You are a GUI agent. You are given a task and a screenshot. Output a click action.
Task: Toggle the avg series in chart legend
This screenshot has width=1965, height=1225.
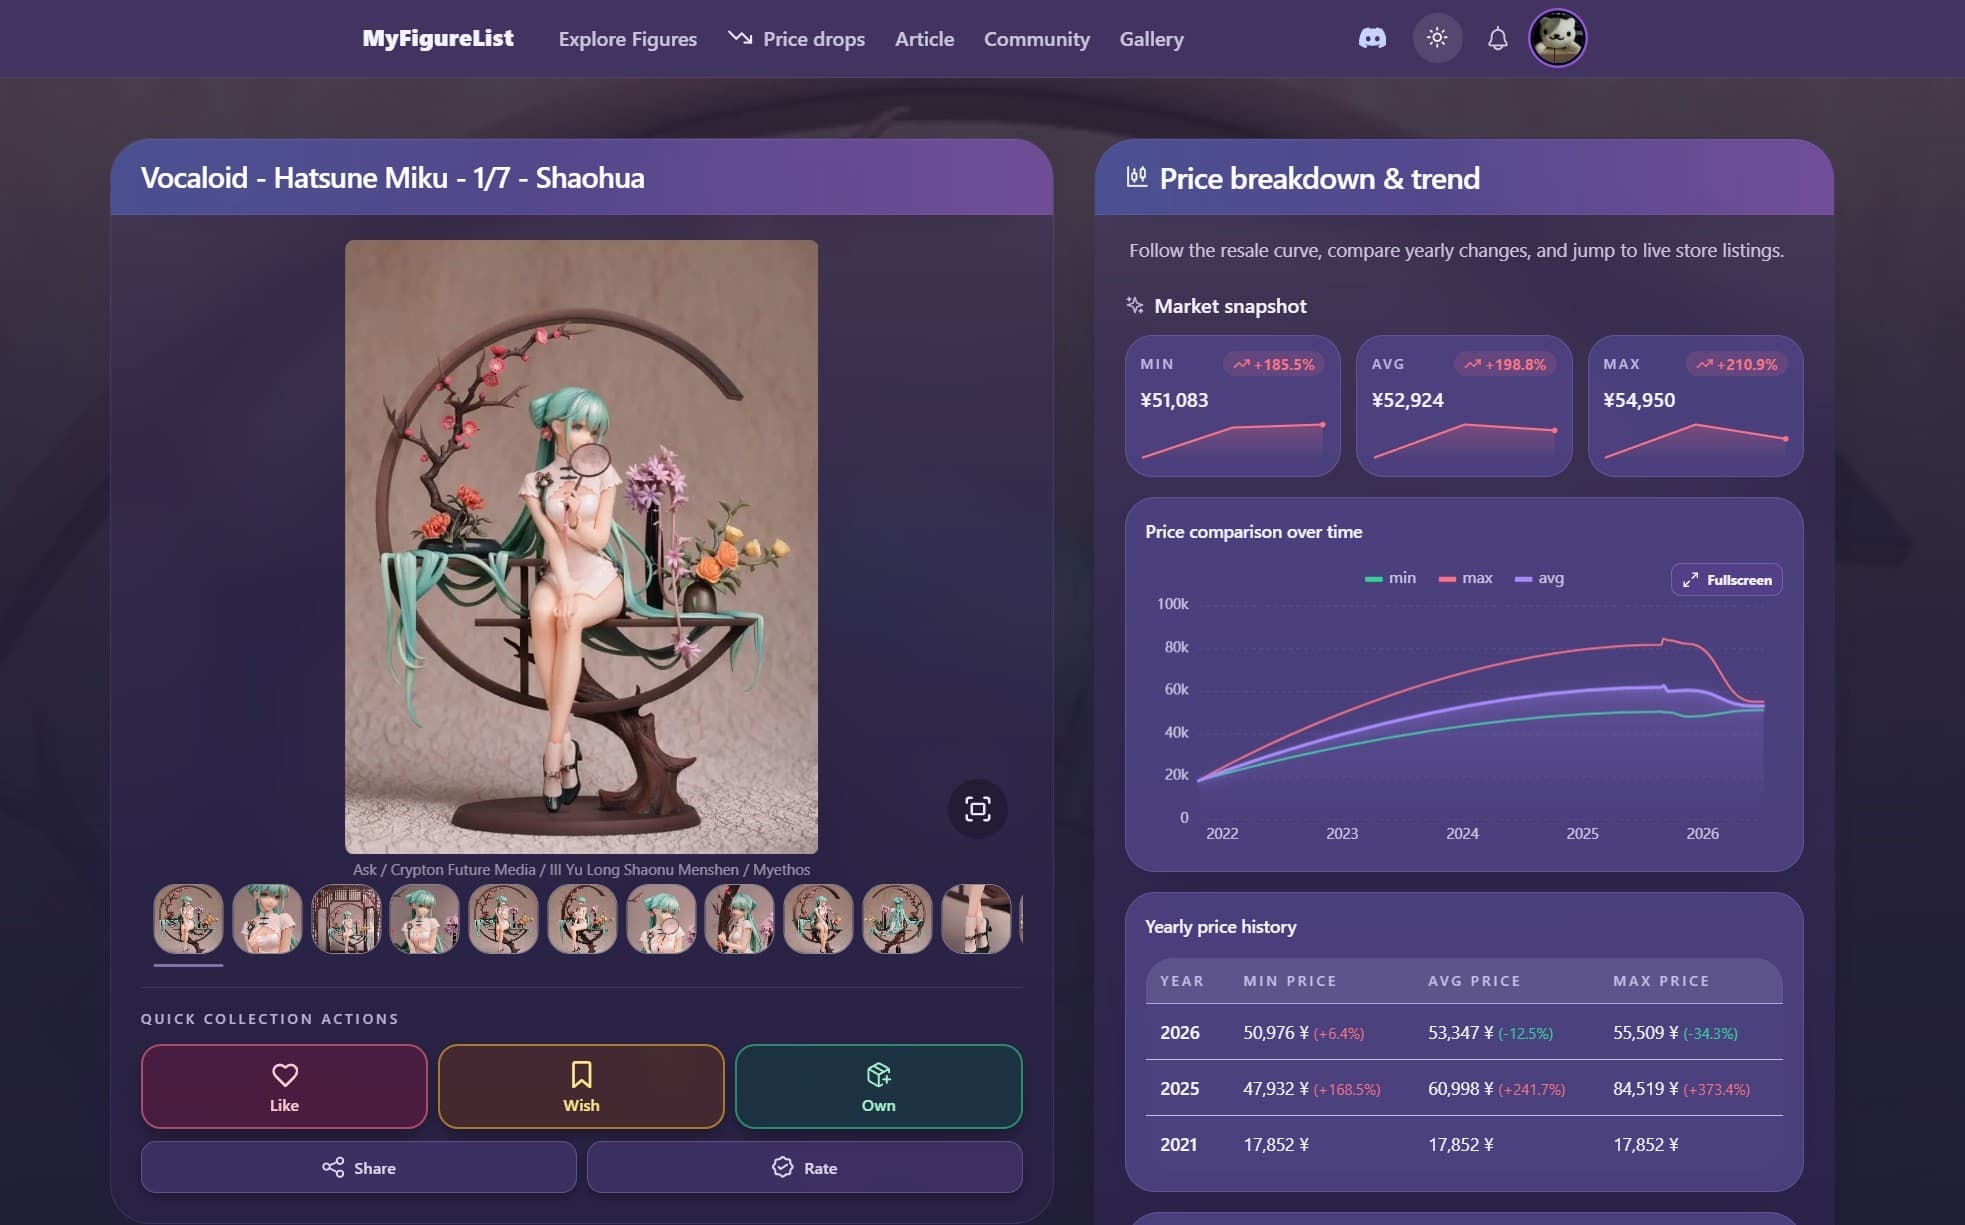[1539, 578]
